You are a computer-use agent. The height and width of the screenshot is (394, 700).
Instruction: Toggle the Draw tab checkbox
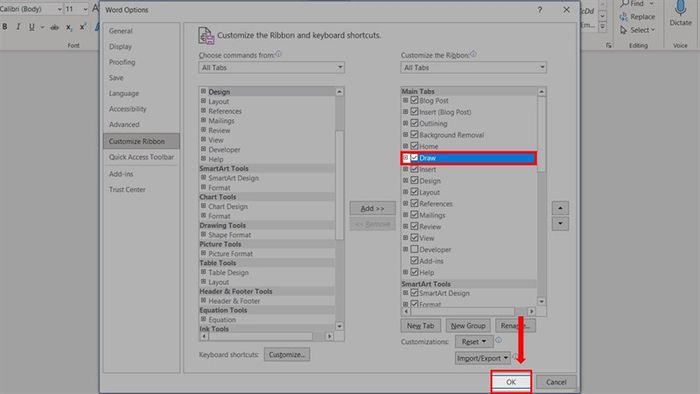pos(414,158)
